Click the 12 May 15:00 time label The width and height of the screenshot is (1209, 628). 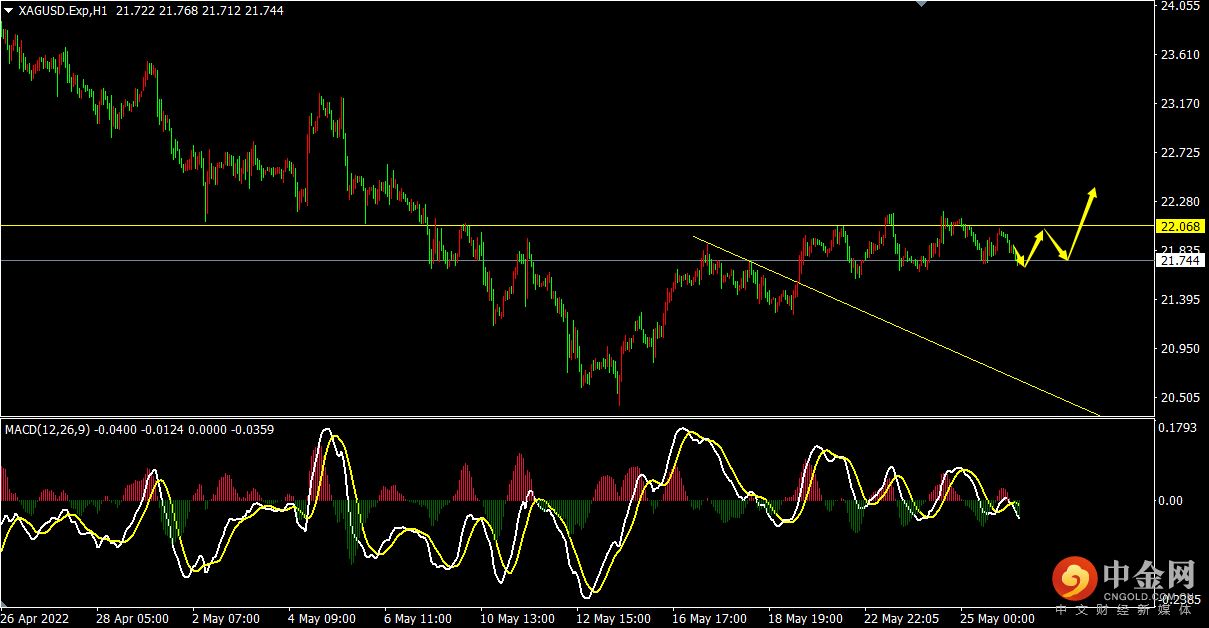(x=614, y=619)
